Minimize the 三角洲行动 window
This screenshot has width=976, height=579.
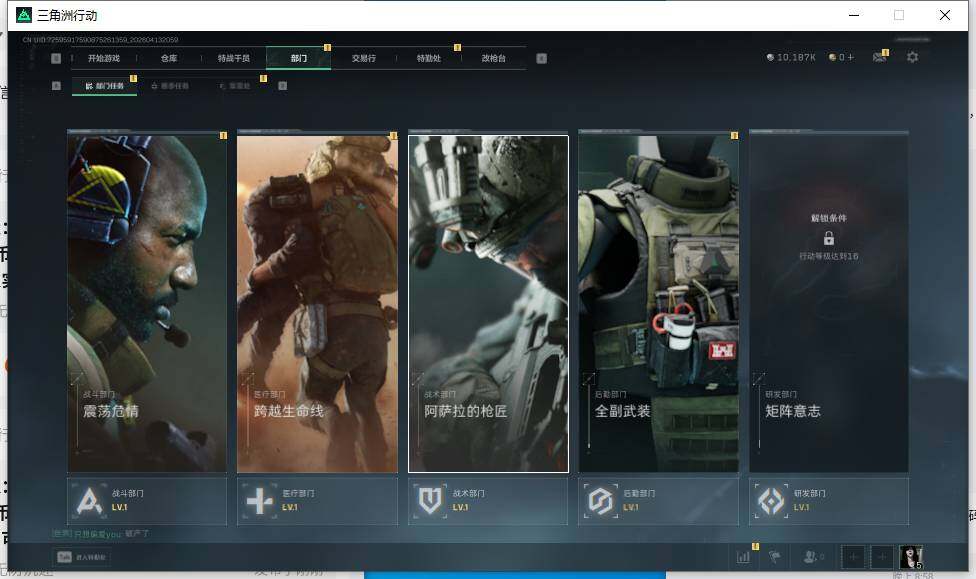[854, 15]
